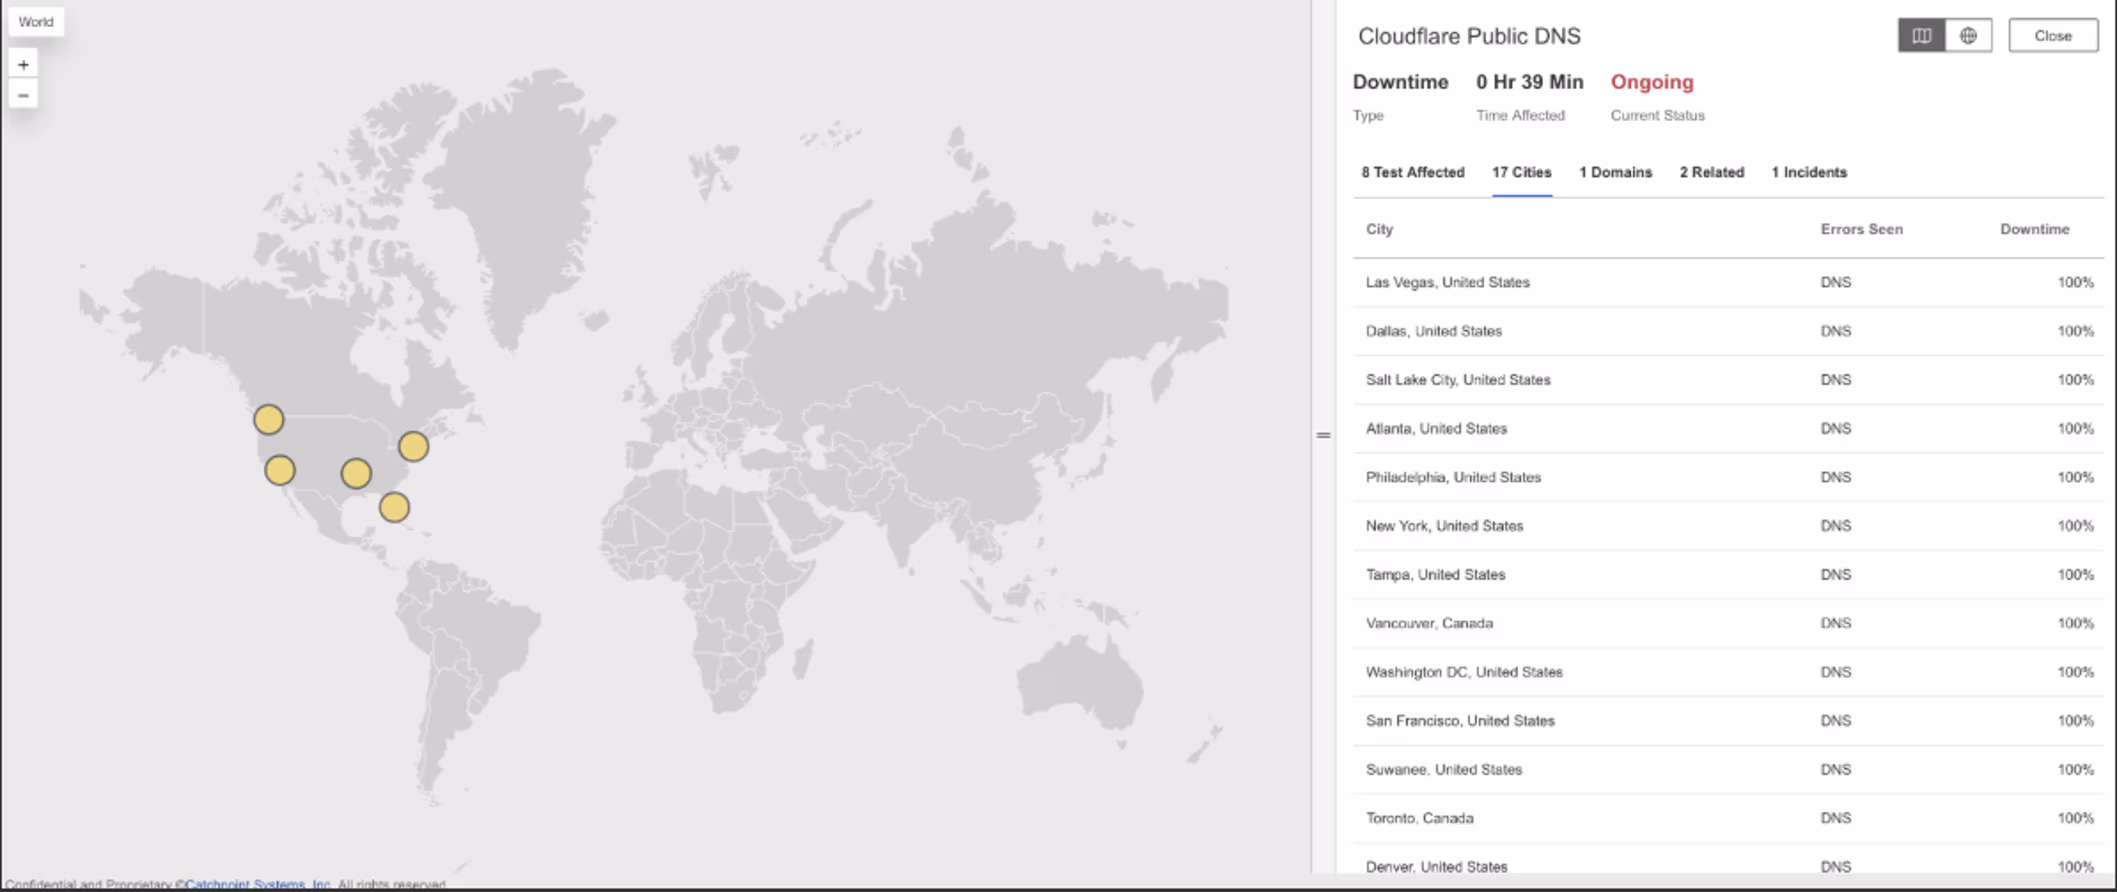Zoom in on the map
This screenshot has width=2118, height=892.
(x=23, y=64)
